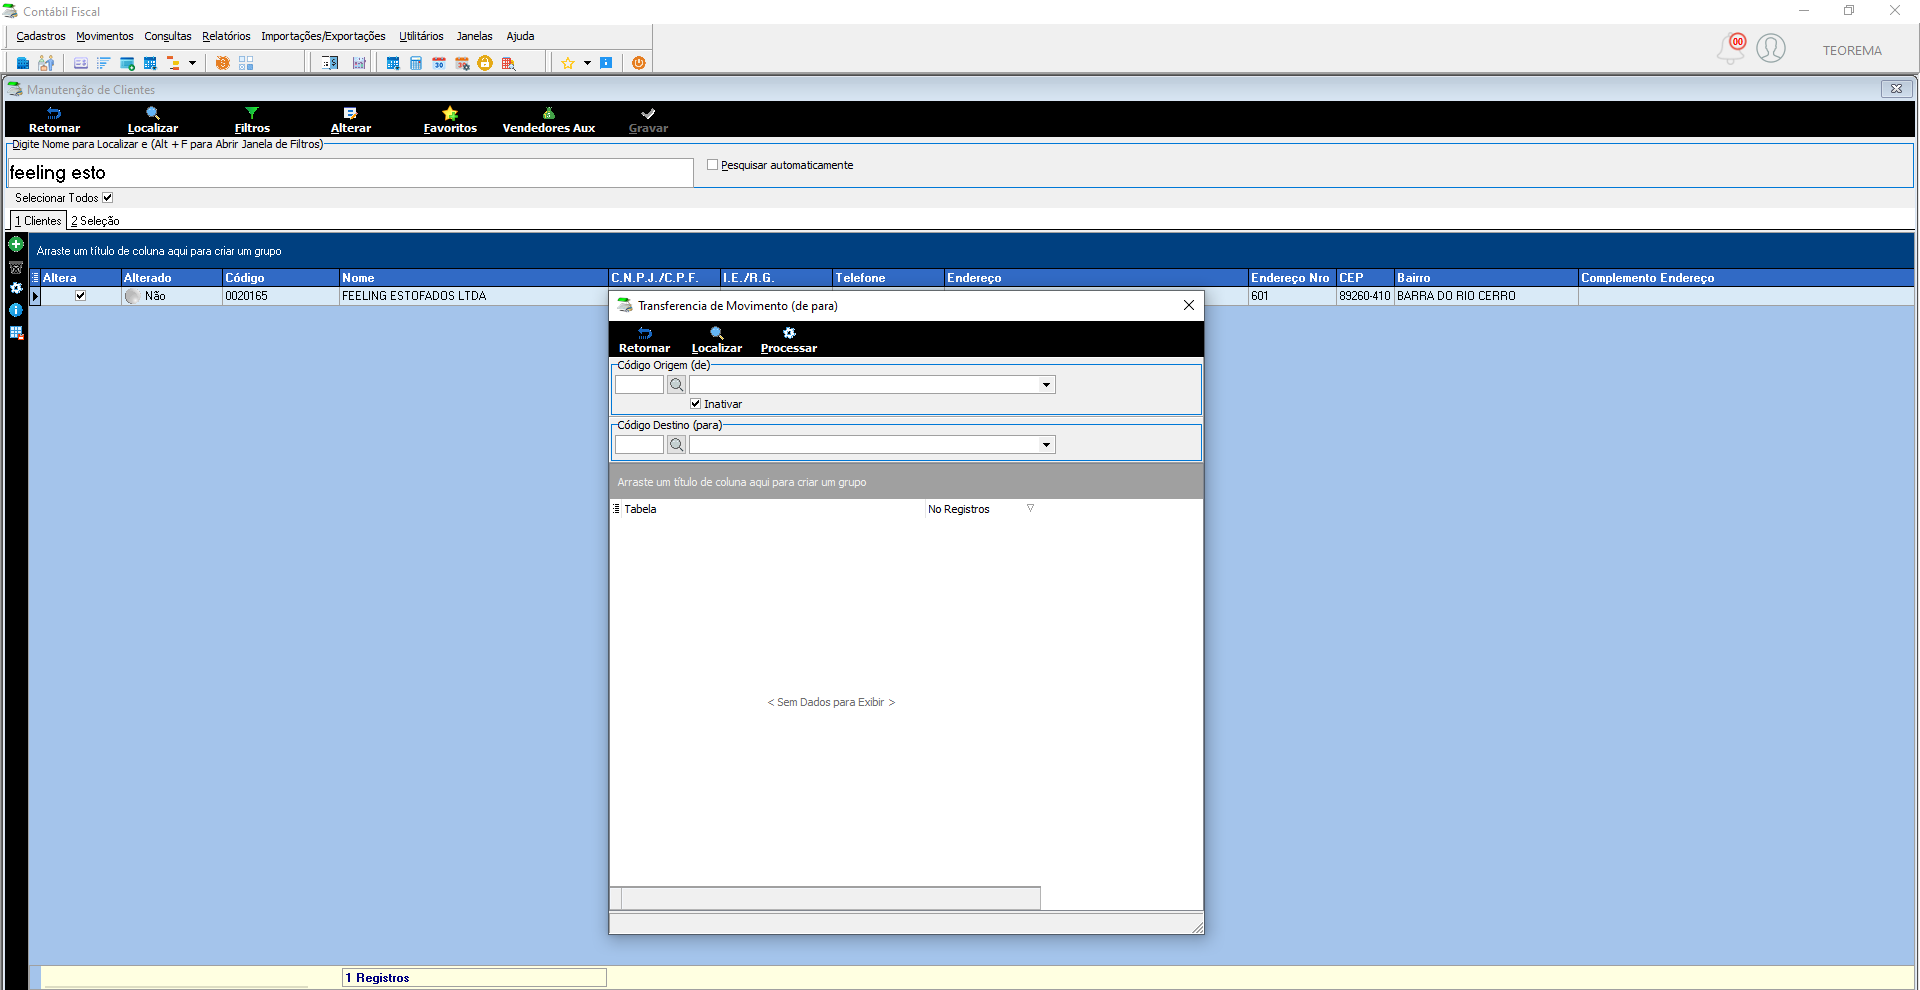Click the orange coin icon in top toolbar
Viewport: 1920px width, 990px height.
223,63
